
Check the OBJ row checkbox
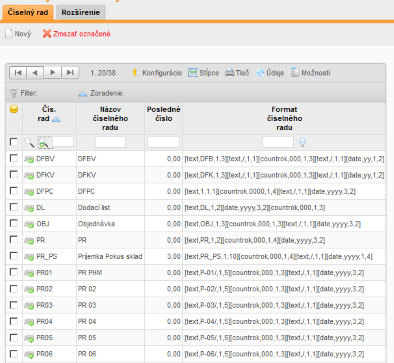point(14,223)
